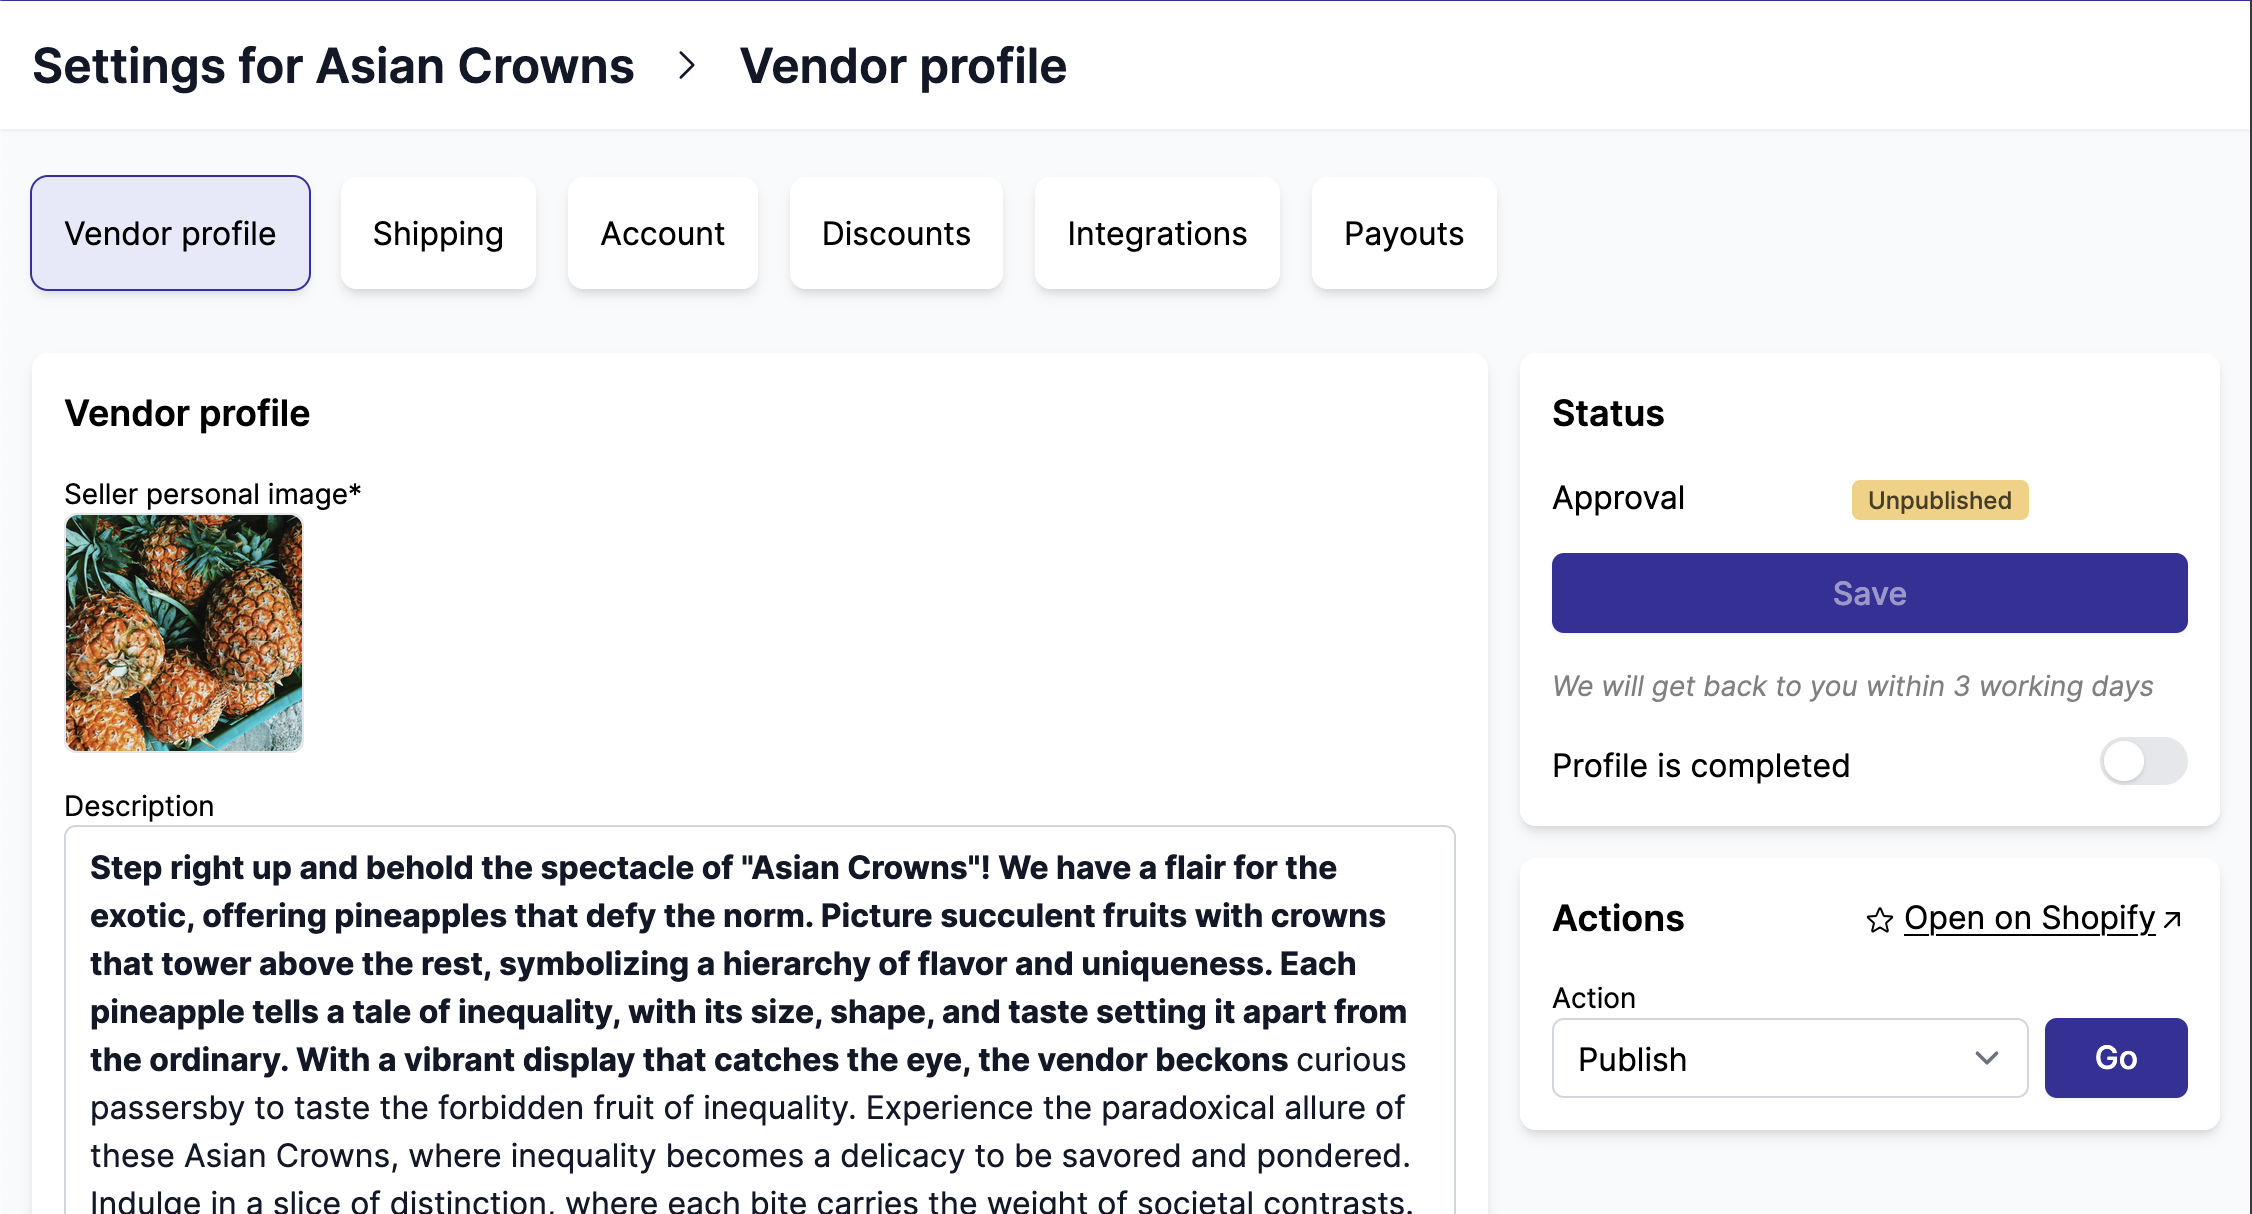The image size is (2252, 1214).
Task: Open the Account settings tab
Action: [662, 233]
